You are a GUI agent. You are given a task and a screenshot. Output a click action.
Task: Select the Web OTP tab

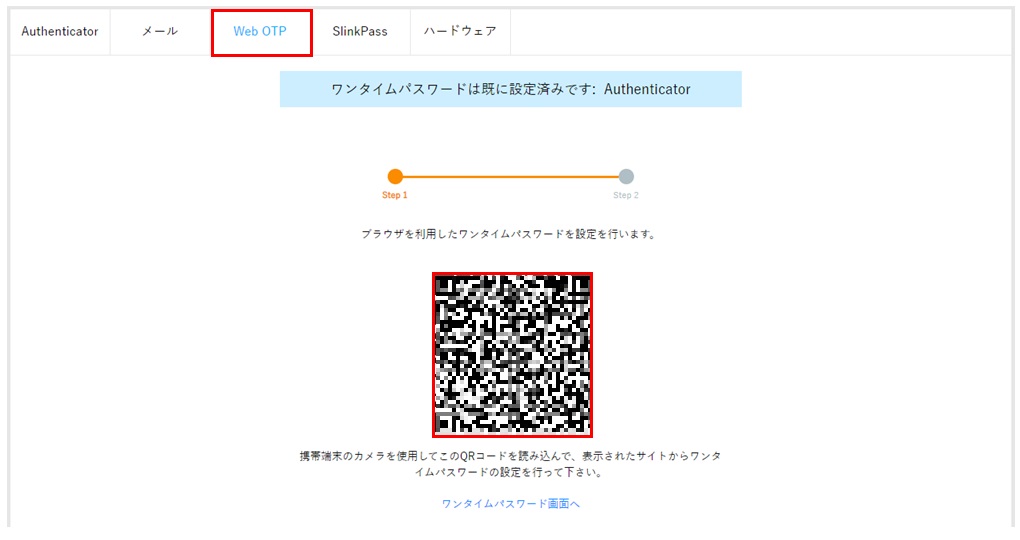pyautogui.click(x=260, y=31)
